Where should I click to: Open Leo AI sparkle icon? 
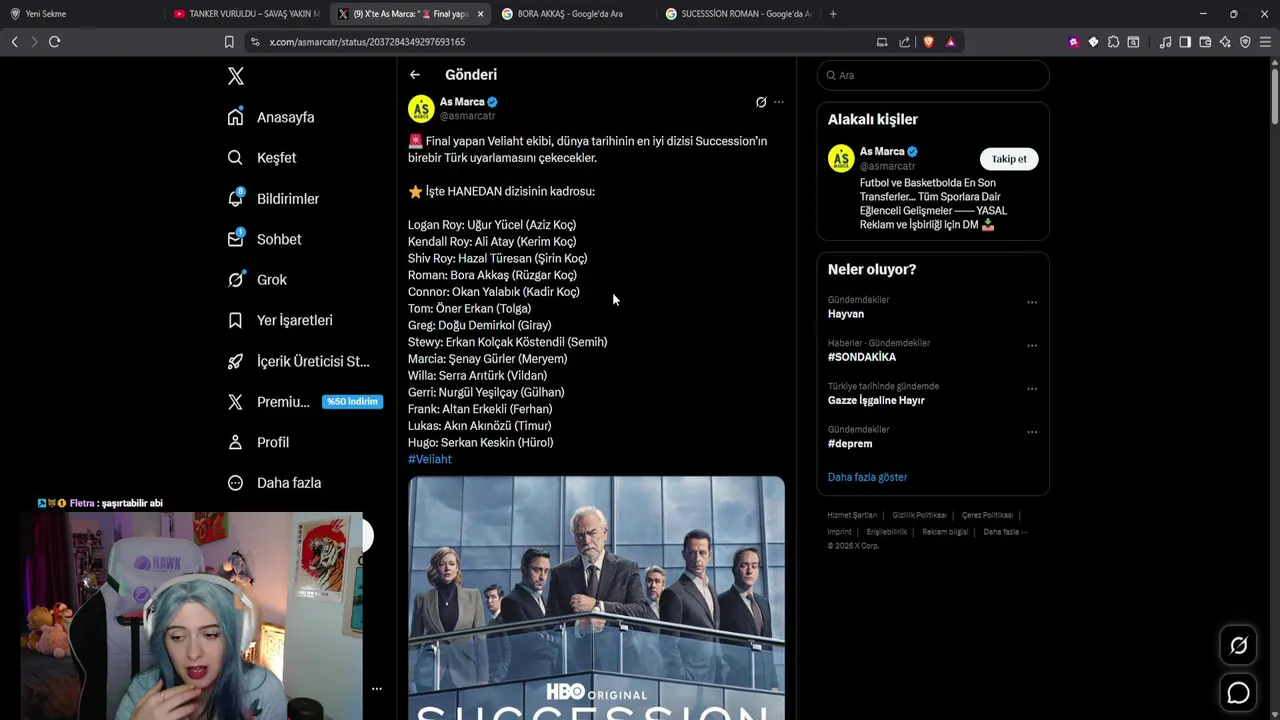1225,42
